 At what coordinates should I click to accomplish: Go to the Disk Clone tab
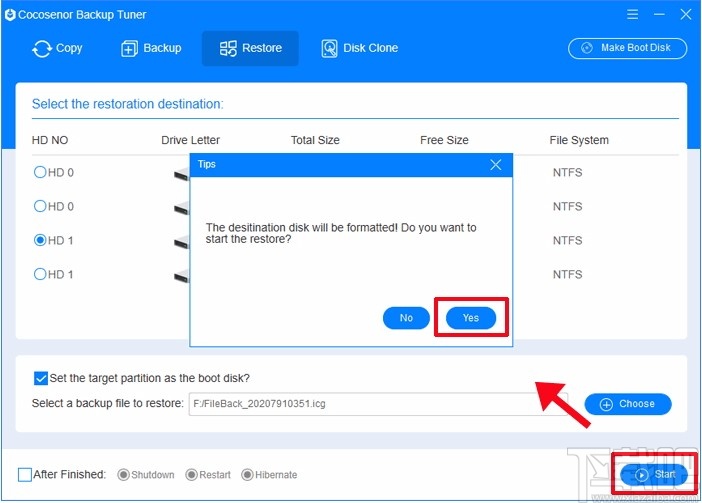coord(360,48)
